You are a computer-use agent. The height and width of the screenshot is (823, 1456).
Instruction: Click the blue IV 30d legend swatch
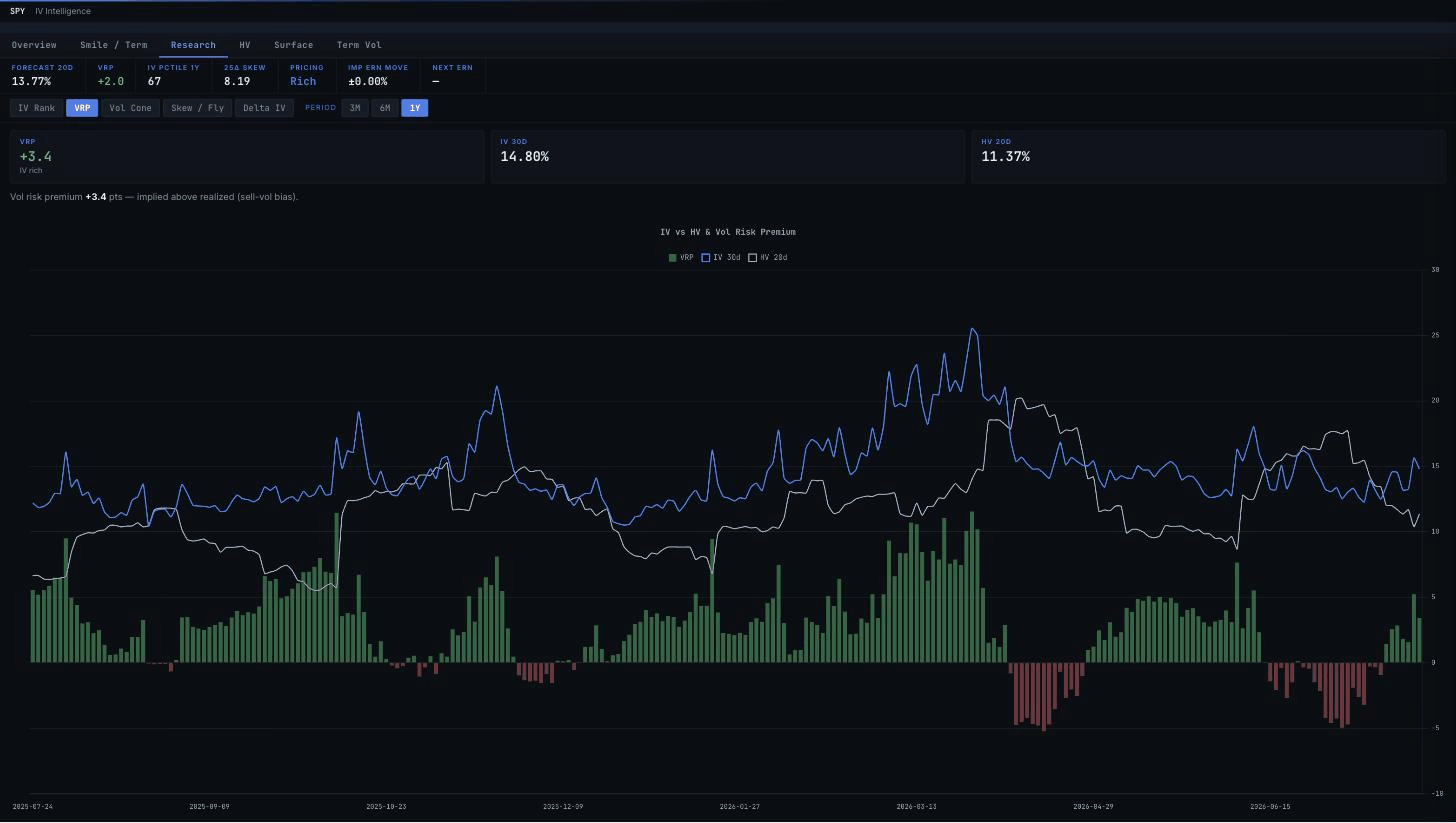(705, 258)
